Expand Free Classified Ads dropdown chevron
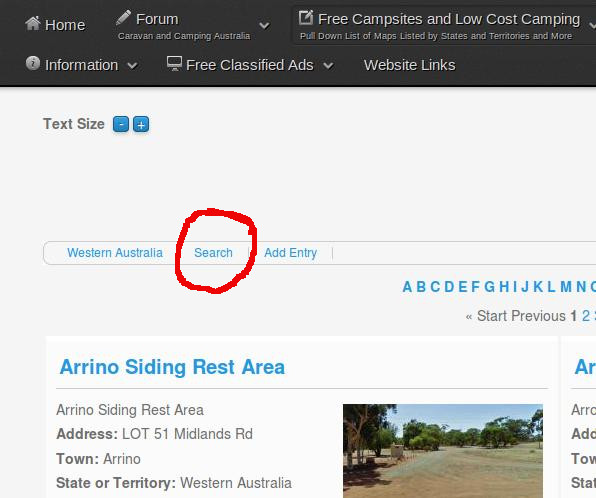The image size is (596, 498). click(x=328, y=66)
